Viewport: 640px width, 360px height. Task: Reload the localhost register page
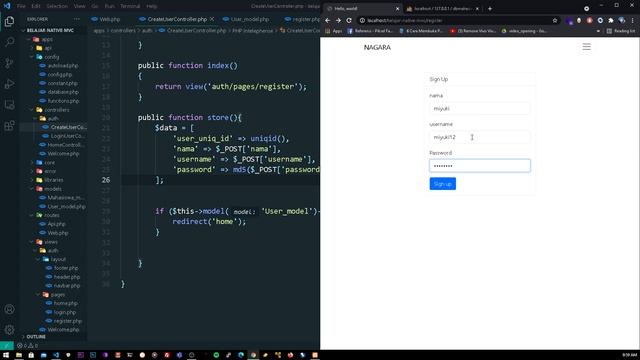point(349,20)
